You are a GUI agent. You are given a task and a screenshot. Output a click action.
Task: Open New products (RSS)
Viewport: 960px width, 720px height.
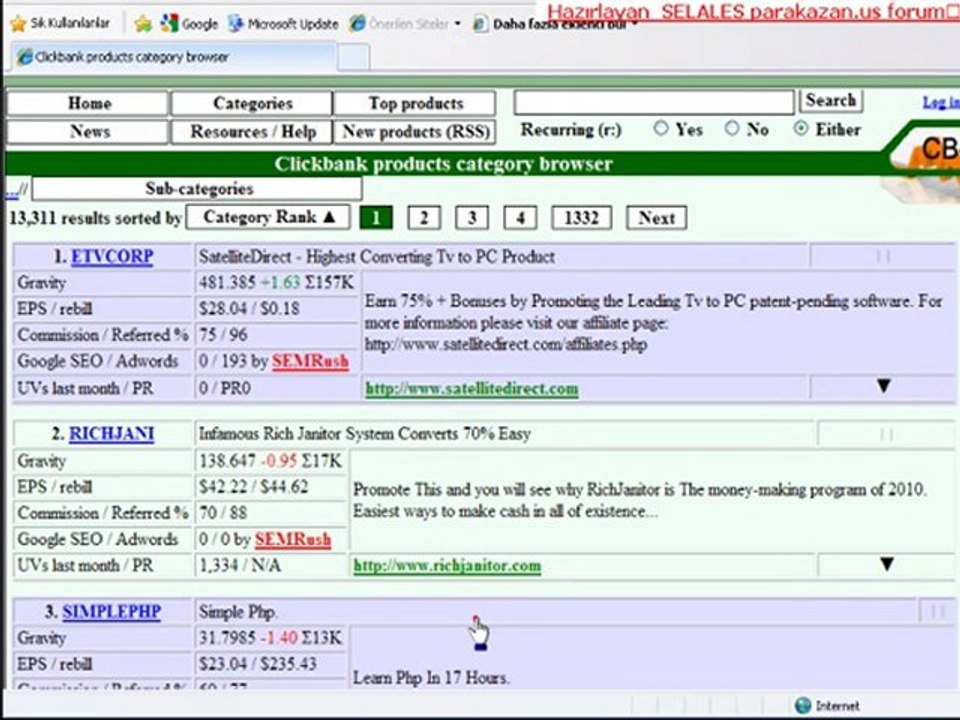click(415, 132)
